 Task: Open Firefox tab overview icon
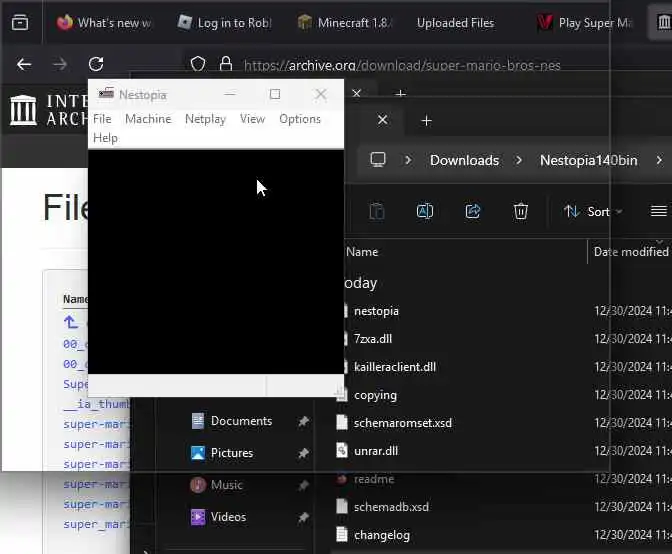pyautogui.click(x=20, y=22)
